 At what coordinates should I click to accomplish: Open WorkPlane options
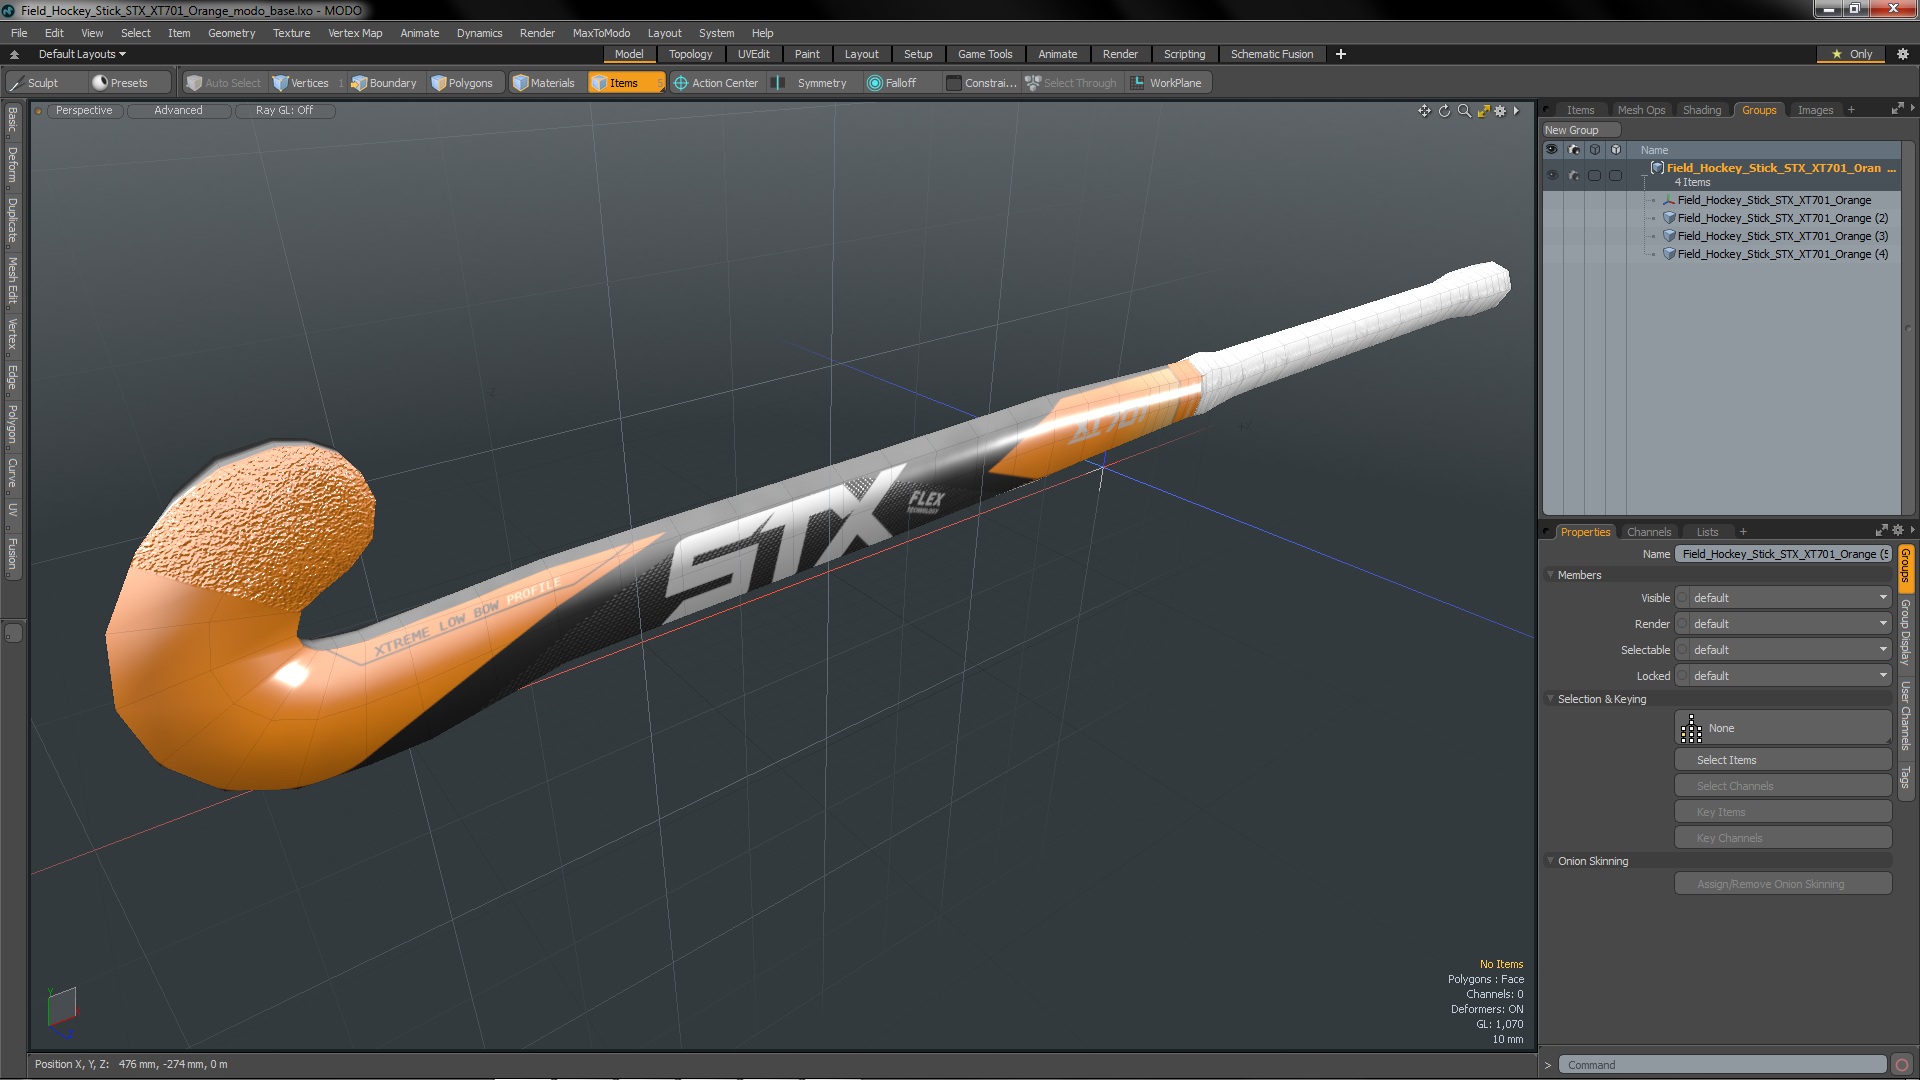pos(1167,83)
